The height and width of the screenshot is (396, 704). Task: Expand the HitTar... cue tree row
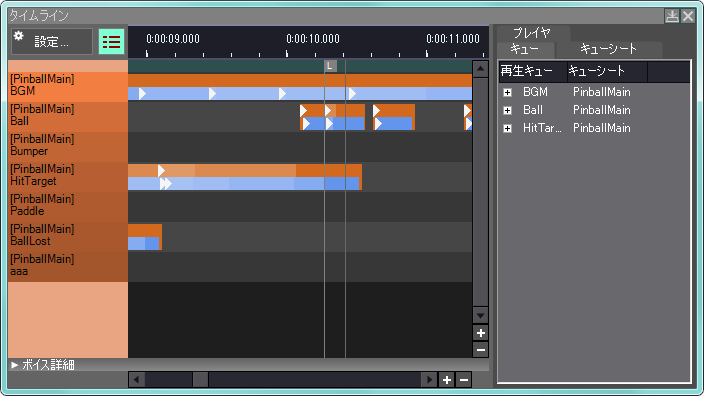click(507, 128)
